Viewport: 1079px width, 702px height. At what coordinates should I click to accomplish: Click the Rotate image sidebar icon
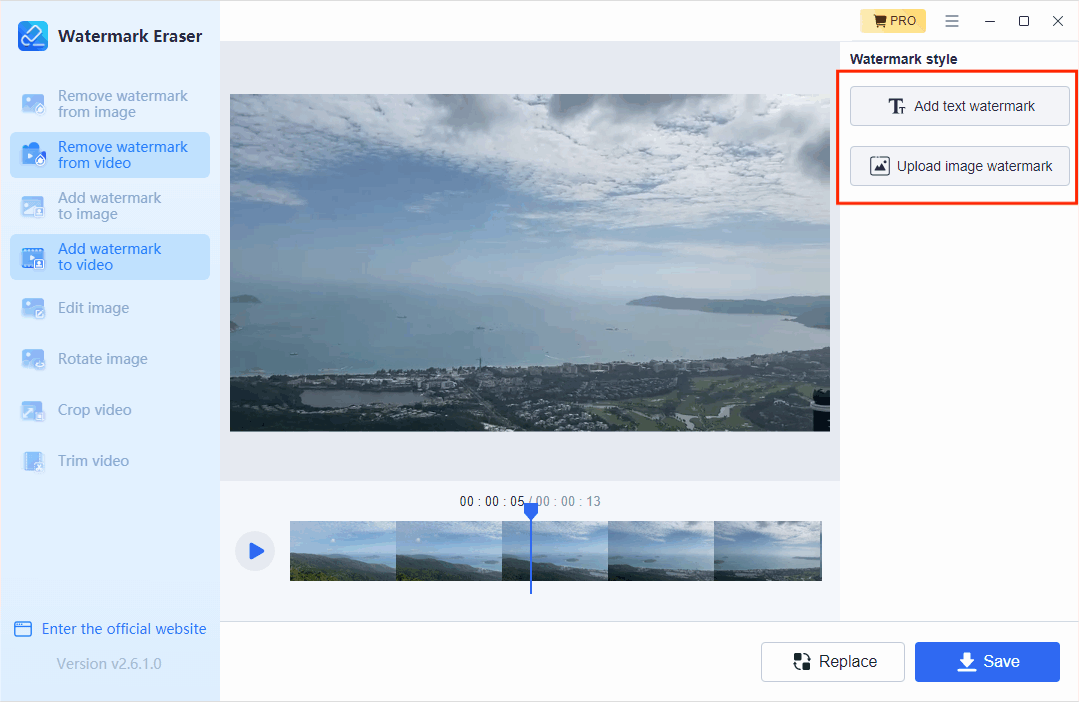point(33,359)
